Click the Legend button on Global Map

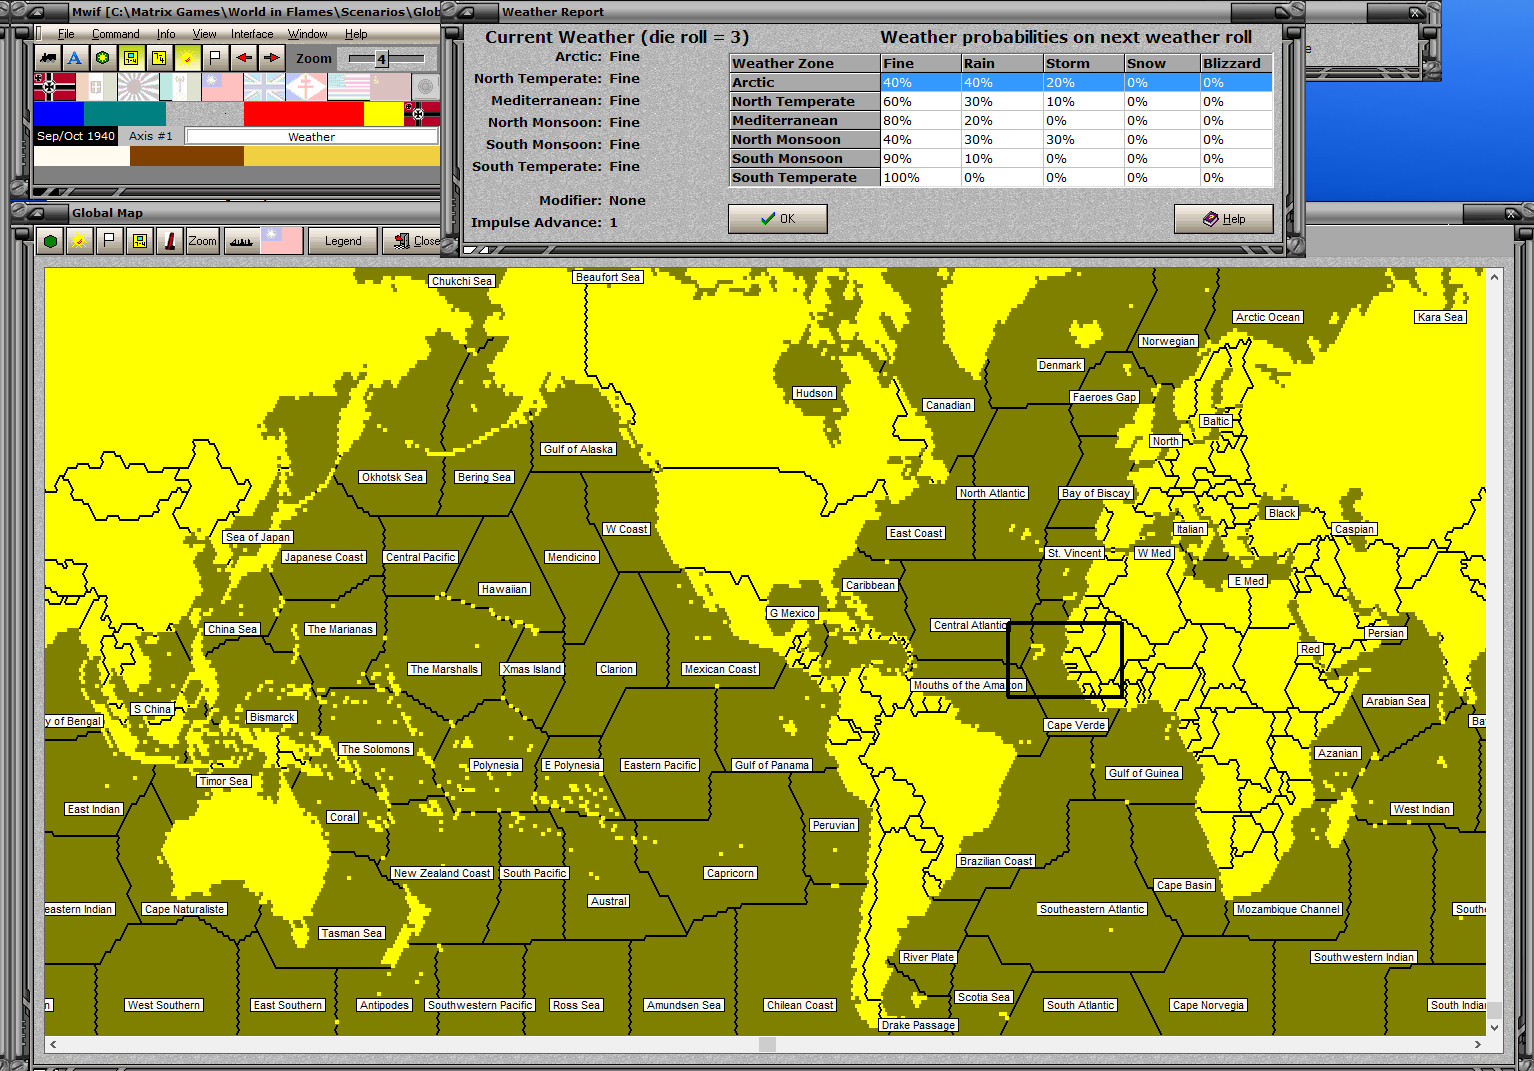click(x=342, y=241)
